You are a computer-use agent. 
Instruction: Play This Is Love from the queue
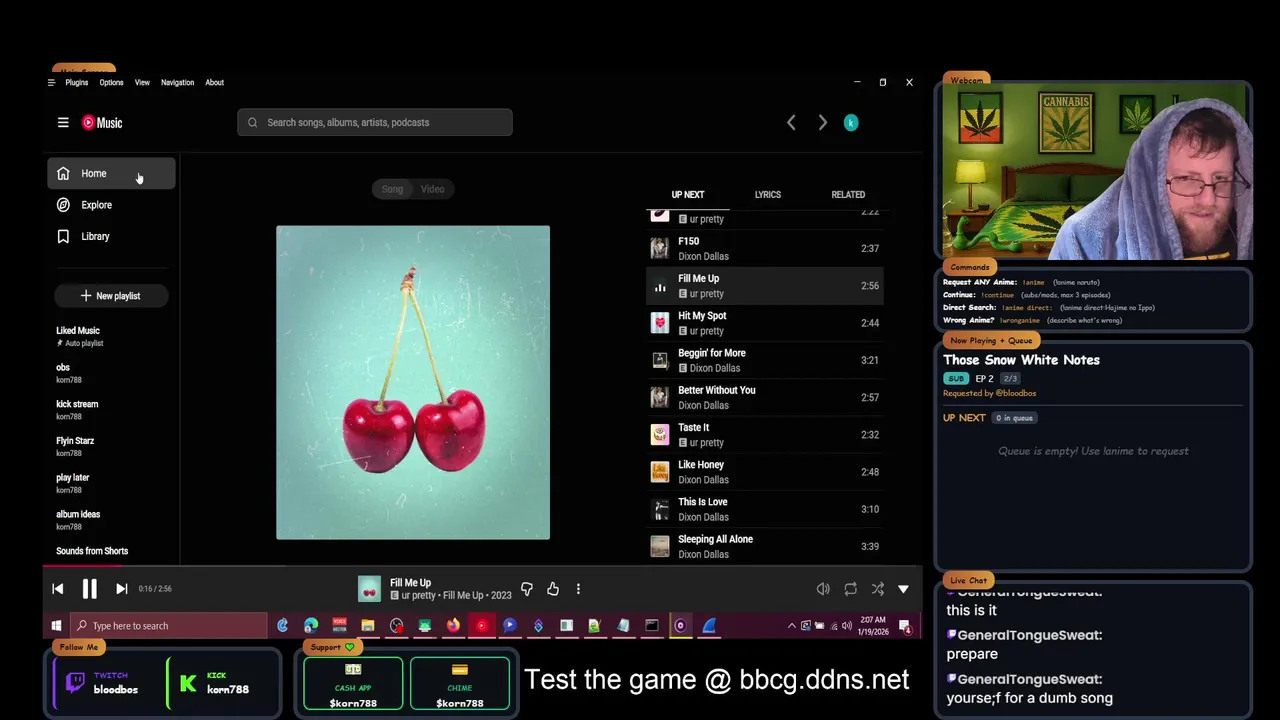coord(765,509)
